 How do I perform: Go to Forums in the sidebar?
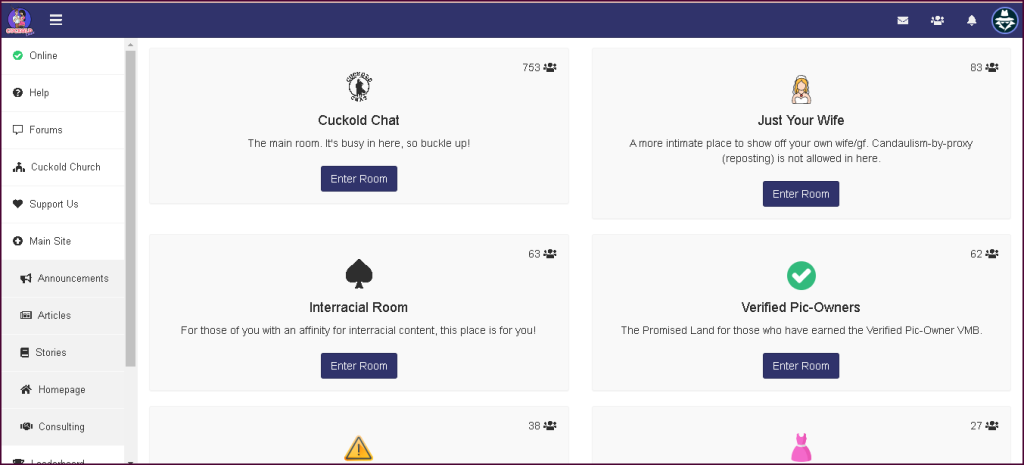tap(45, 130)
